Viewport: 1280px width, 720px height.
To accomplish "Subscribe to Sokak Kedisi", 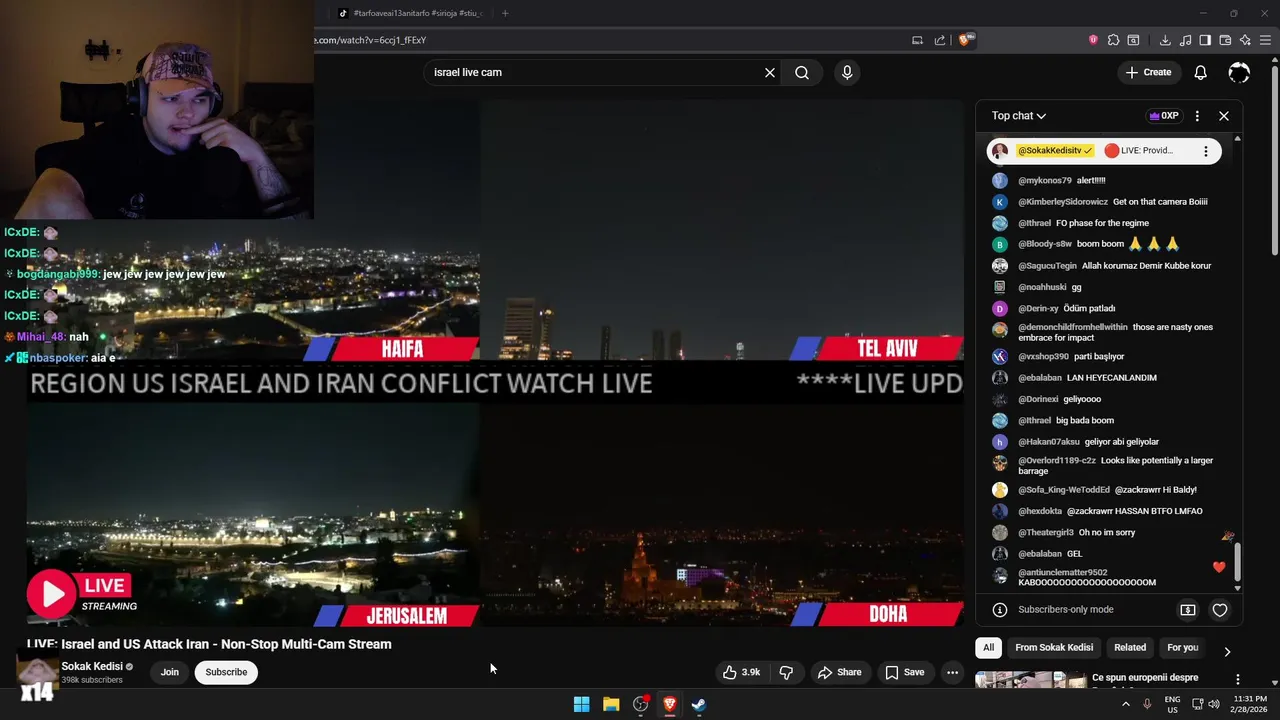I will coord(226,672).
